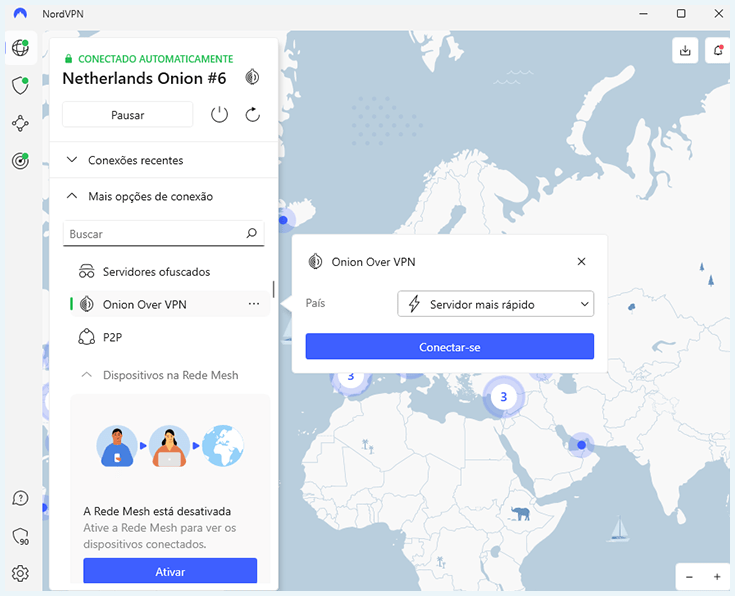Select Onion Over VPN in the list
This screenshot has height=596, width=735.
[x=170, y=304]
